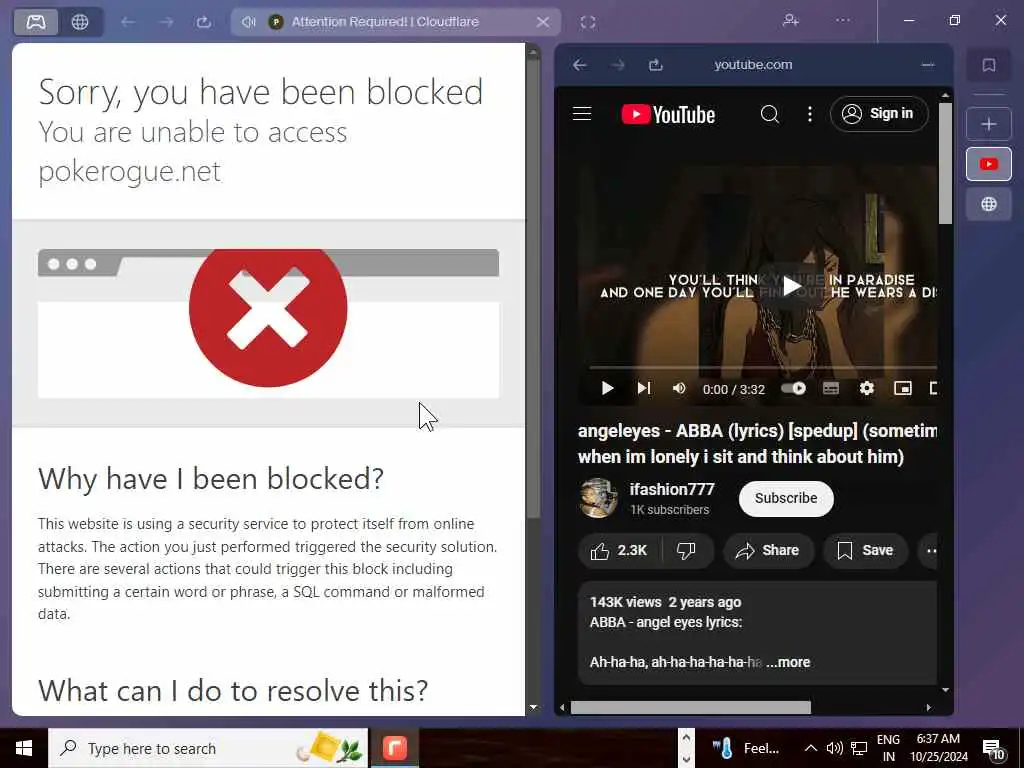Play the video from control bar
Image resolution: width=1024 pixels, height=768 pixels.
click(x=607, y=389)
